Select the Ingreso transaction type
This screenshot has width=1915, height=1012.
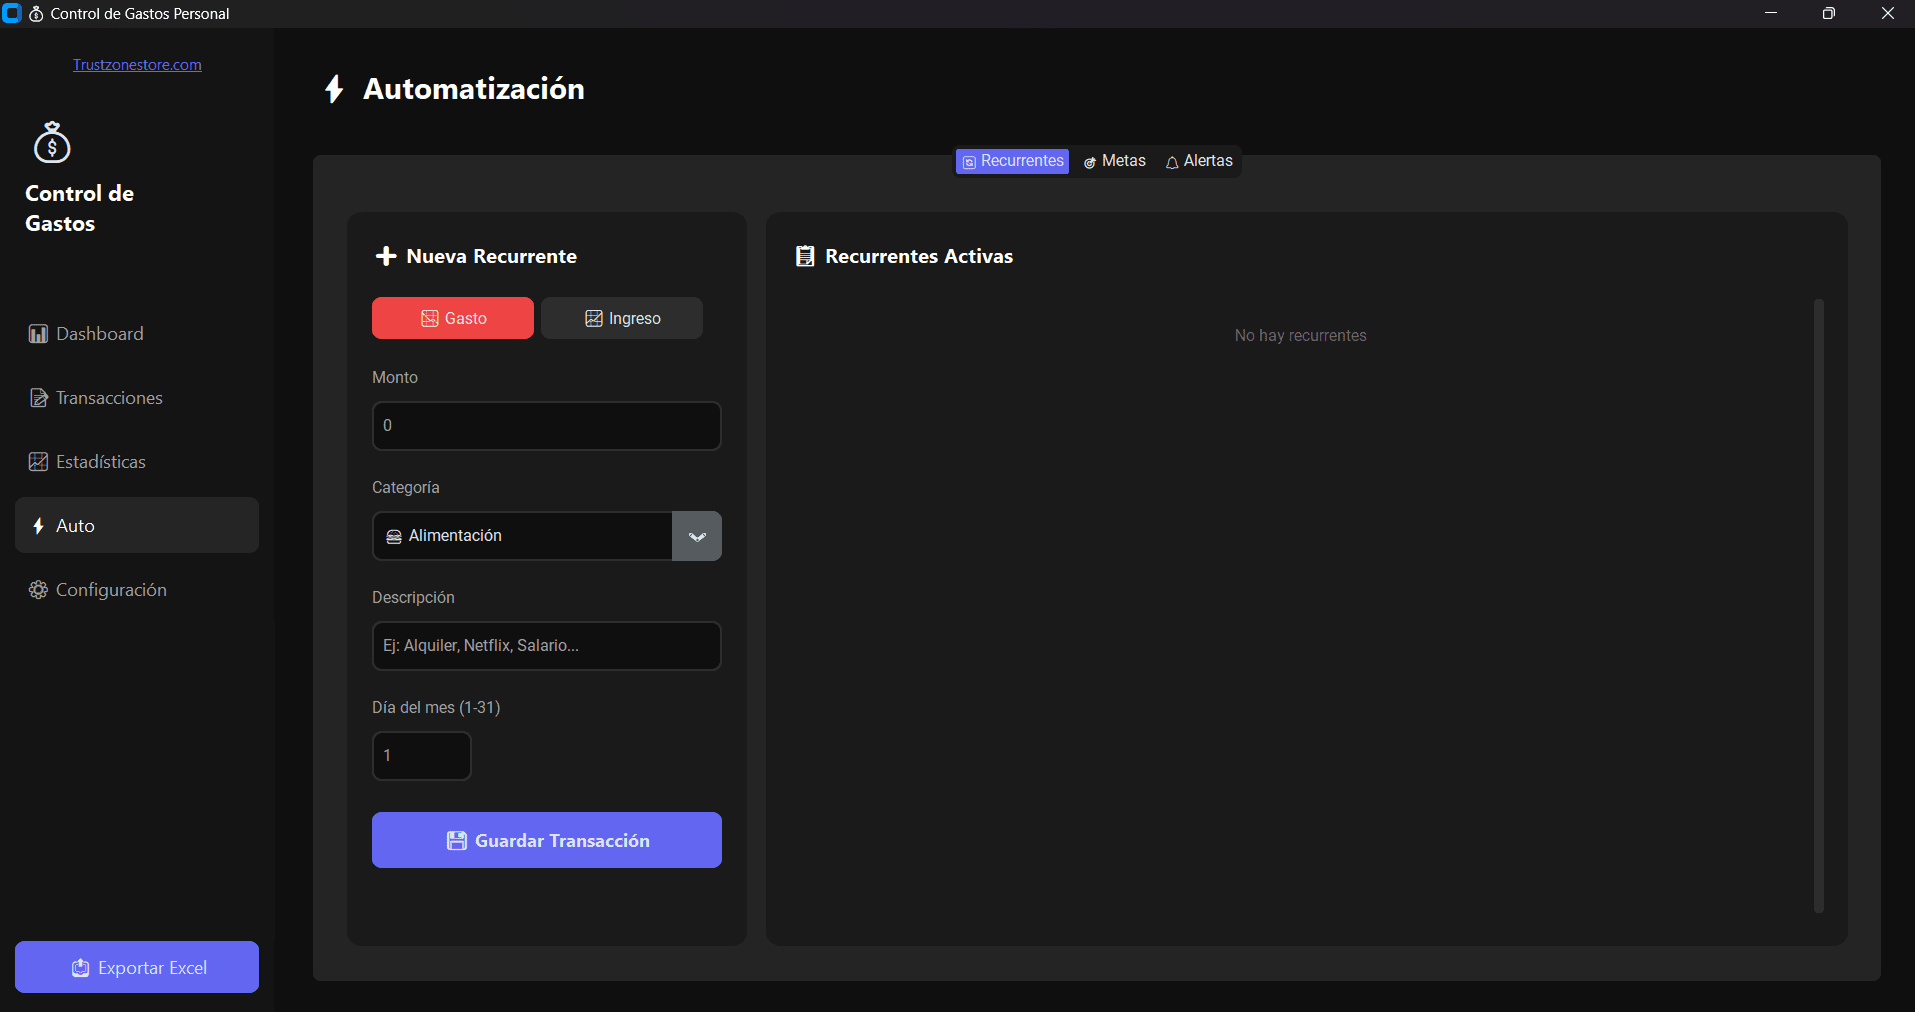[x=622, y=318]
